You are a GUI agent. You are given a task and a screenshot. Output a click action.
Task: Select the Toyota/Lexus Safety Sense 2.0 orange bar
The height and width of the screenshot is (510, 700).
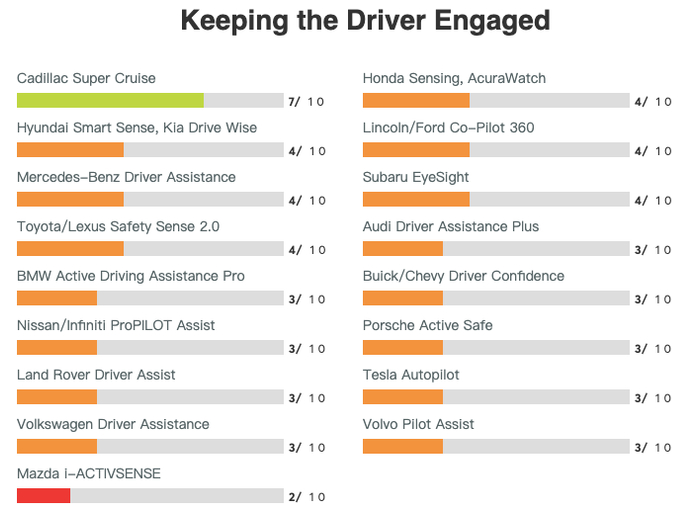70,249
